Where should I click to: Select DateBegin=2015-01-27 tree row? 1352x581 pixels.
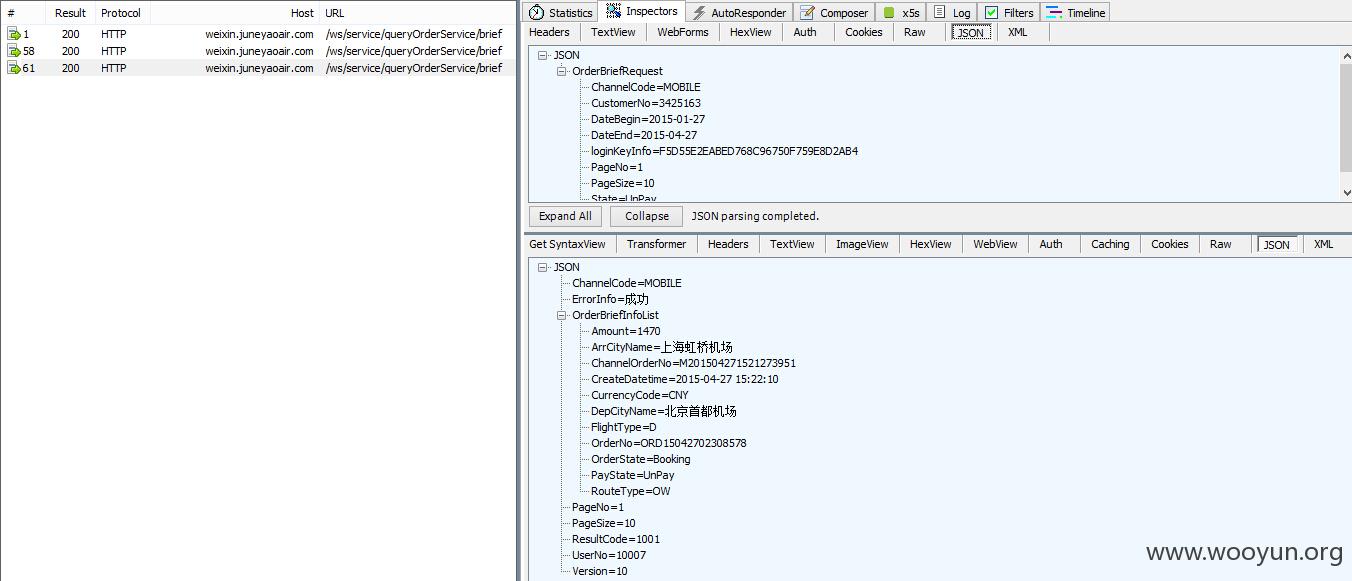click(x=648, y=119)
